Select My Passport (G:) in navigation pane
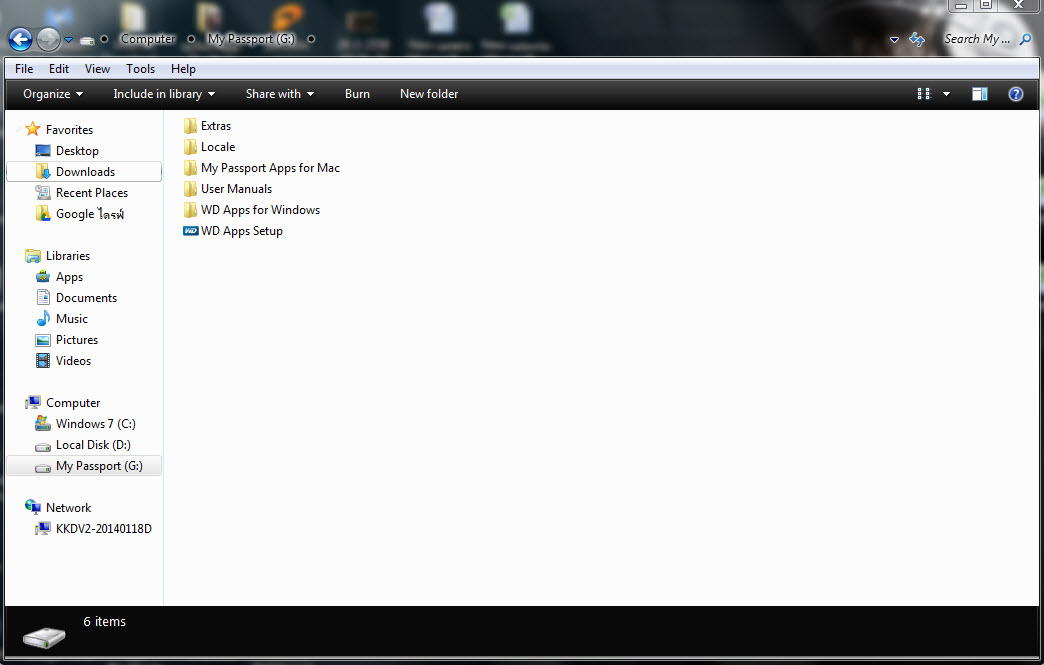The width and height of the screenshot is (1044, 665). (84, 466)
